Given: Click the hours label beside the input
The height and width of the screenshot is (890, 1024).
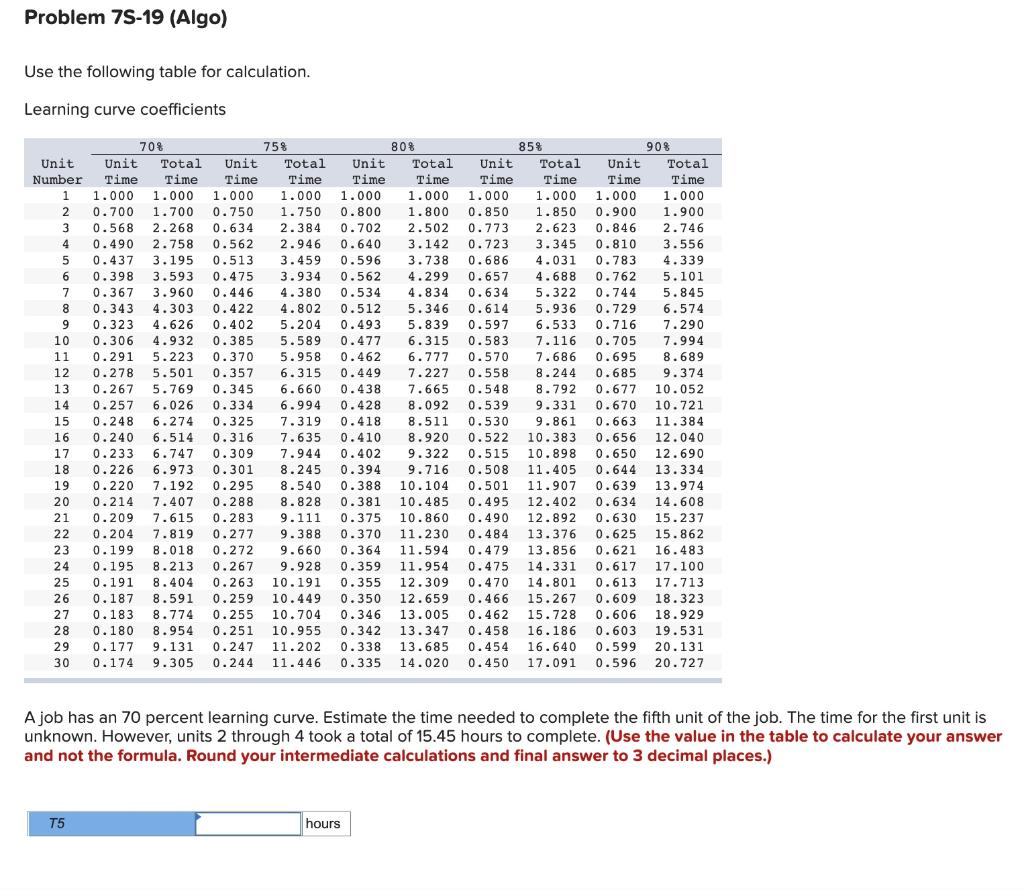Looking at the screenshot, I should 323,823.
